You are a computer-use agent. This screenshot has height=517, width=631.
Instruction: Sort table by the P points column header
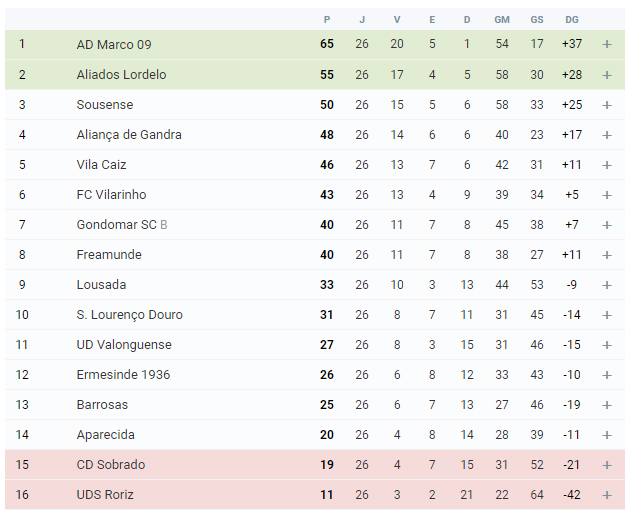click(x=327, y=20)
